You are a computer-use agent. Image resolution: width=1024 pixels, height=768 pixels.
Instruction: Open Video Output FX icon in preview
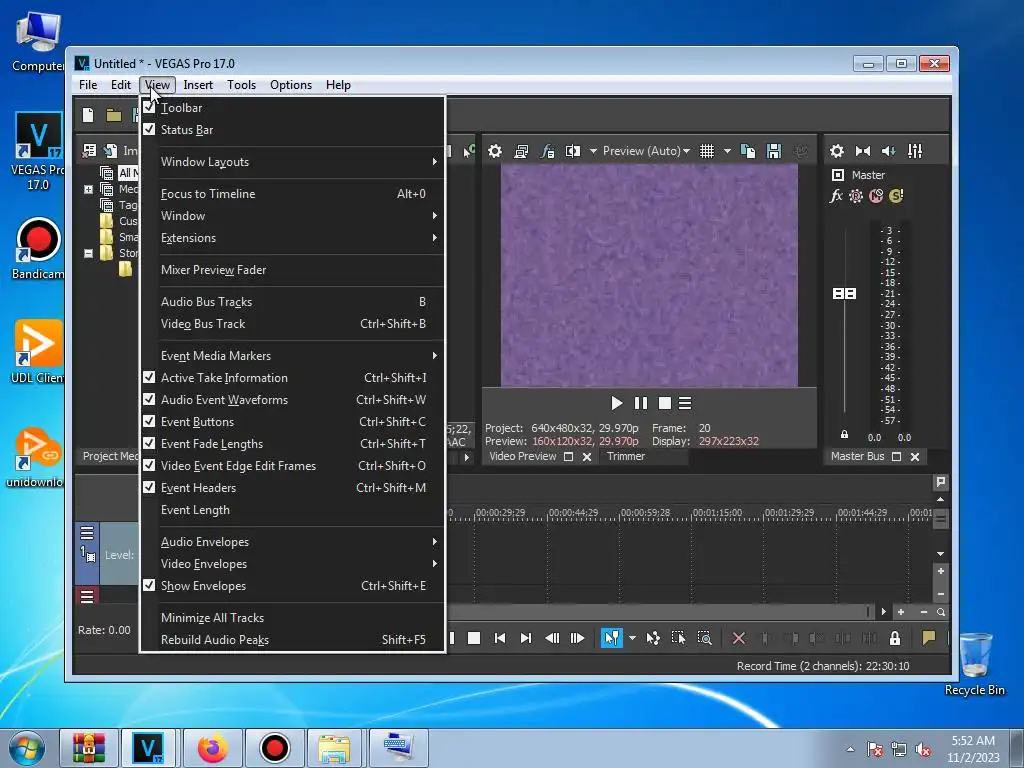(x=547, y=152)
